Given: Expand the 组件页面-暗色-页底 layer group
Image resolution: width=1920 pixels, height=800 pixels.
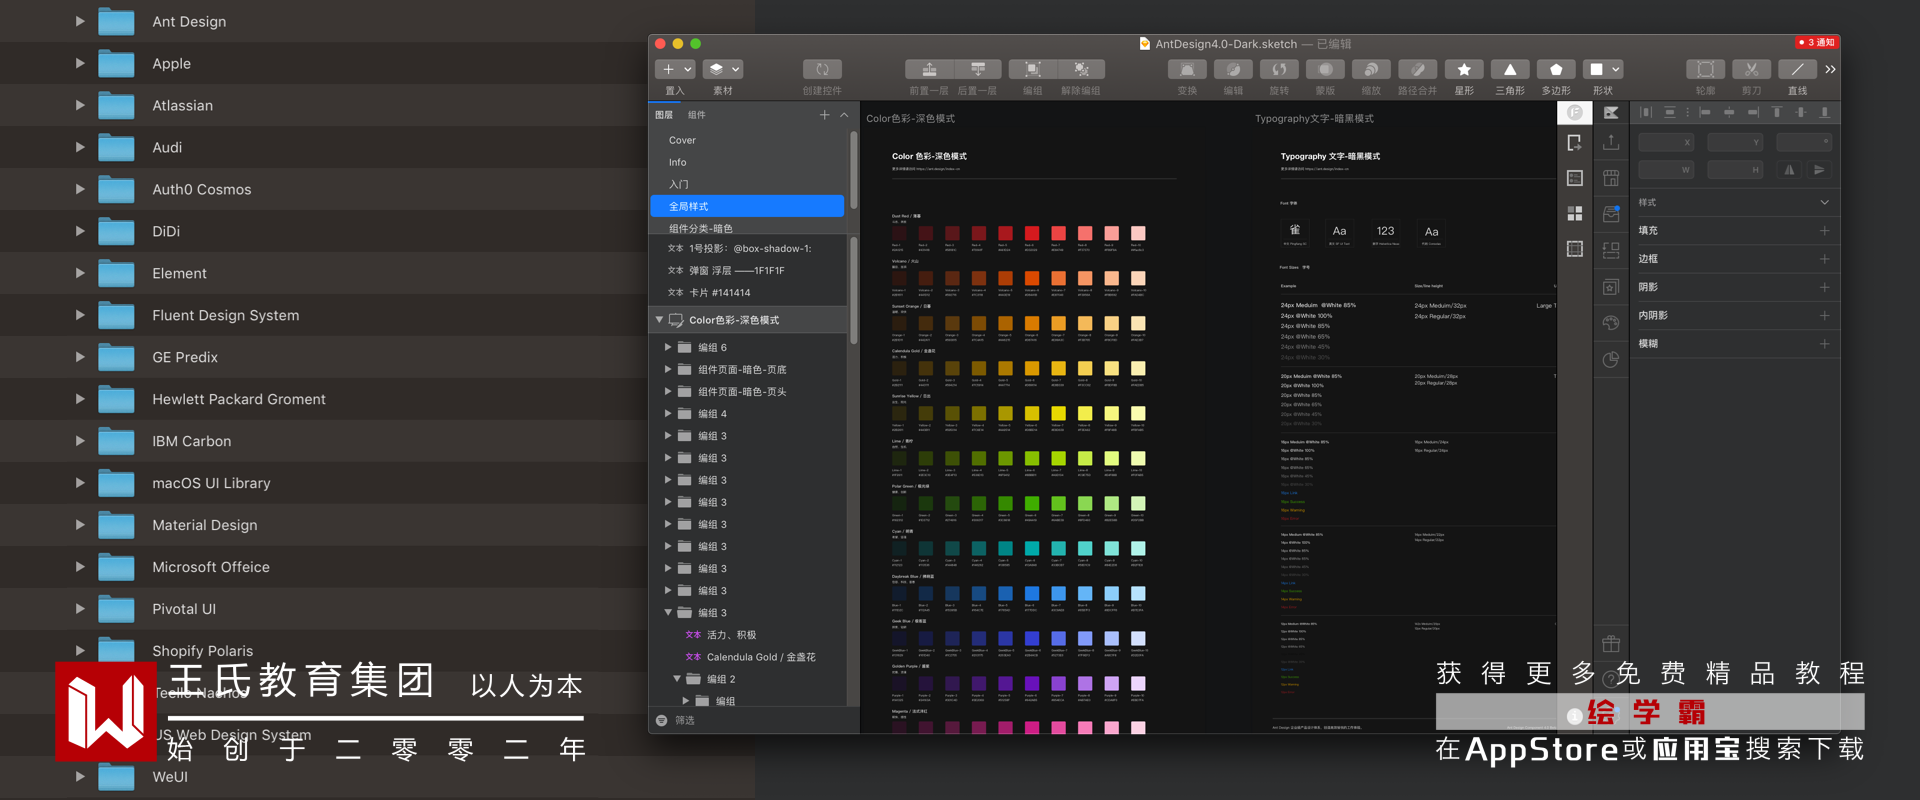Looking at the screenshot, I should tap(668, 369).
